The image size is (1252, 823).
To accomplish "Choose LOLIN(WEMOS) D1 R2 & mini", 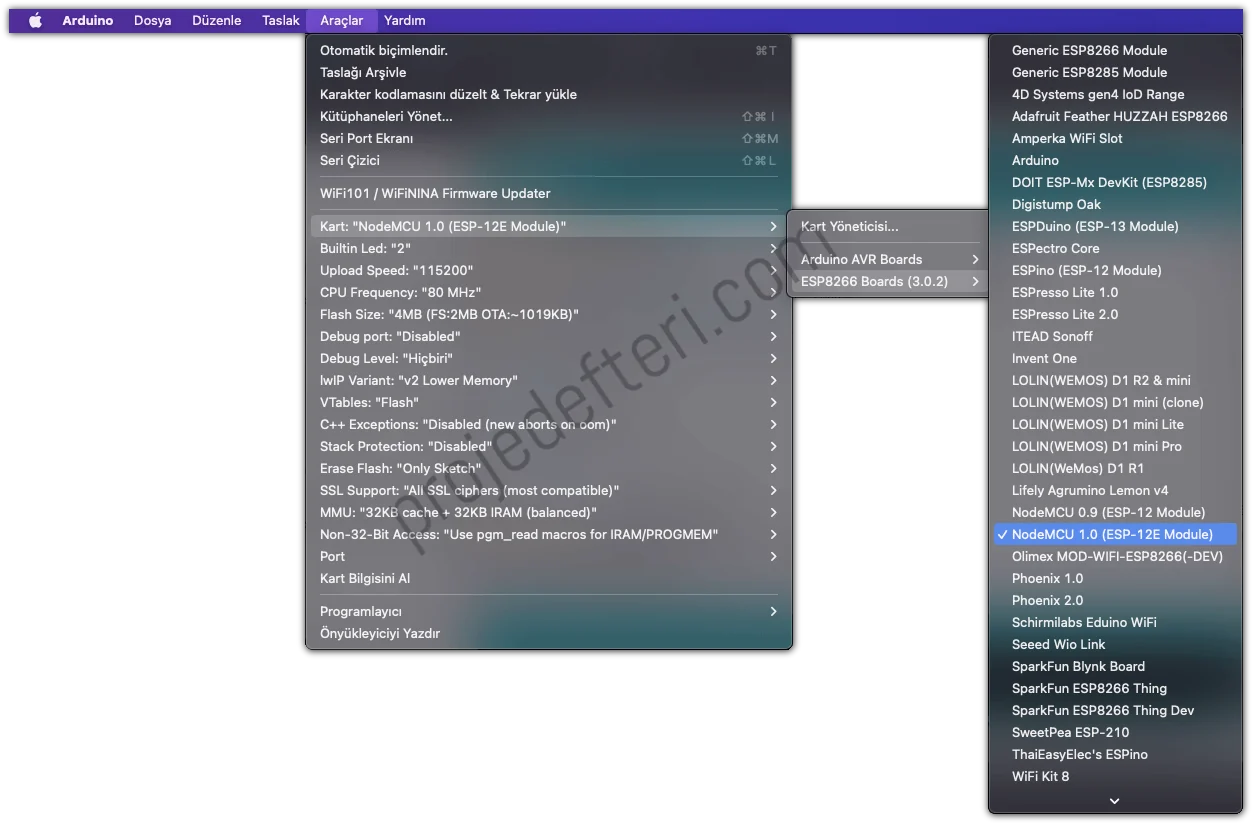I will pyautogui.click(x=1115, y=380).
